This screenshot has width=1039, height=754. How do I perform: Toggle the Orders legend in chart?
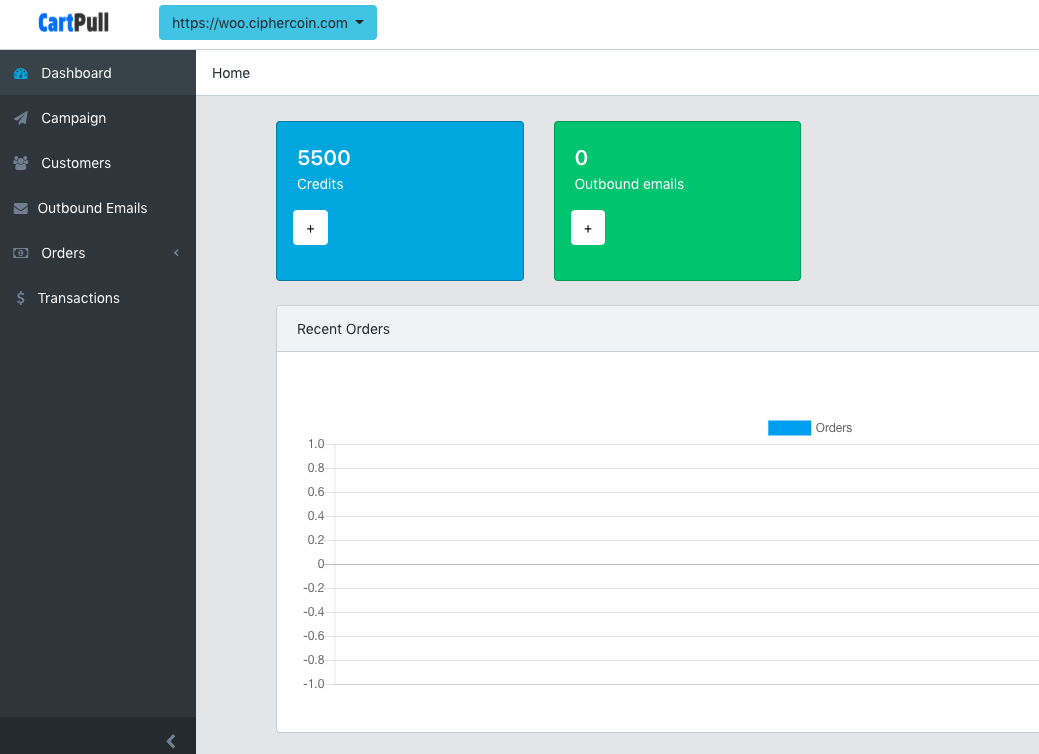(833, 428)
